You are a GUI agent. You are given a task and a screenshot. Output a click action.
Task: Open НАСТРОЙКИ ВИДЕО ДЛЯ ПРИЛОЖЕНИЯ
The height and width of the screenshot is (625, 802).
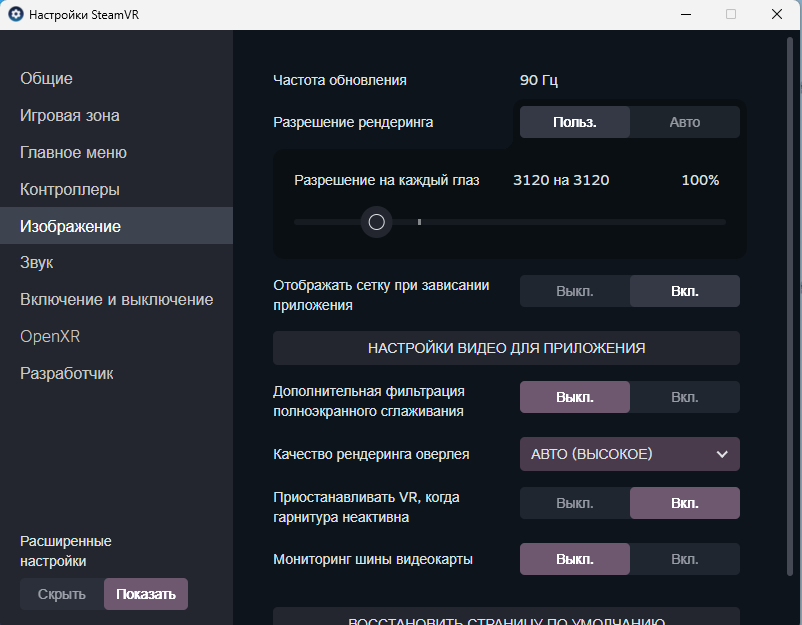coord(506,348)
